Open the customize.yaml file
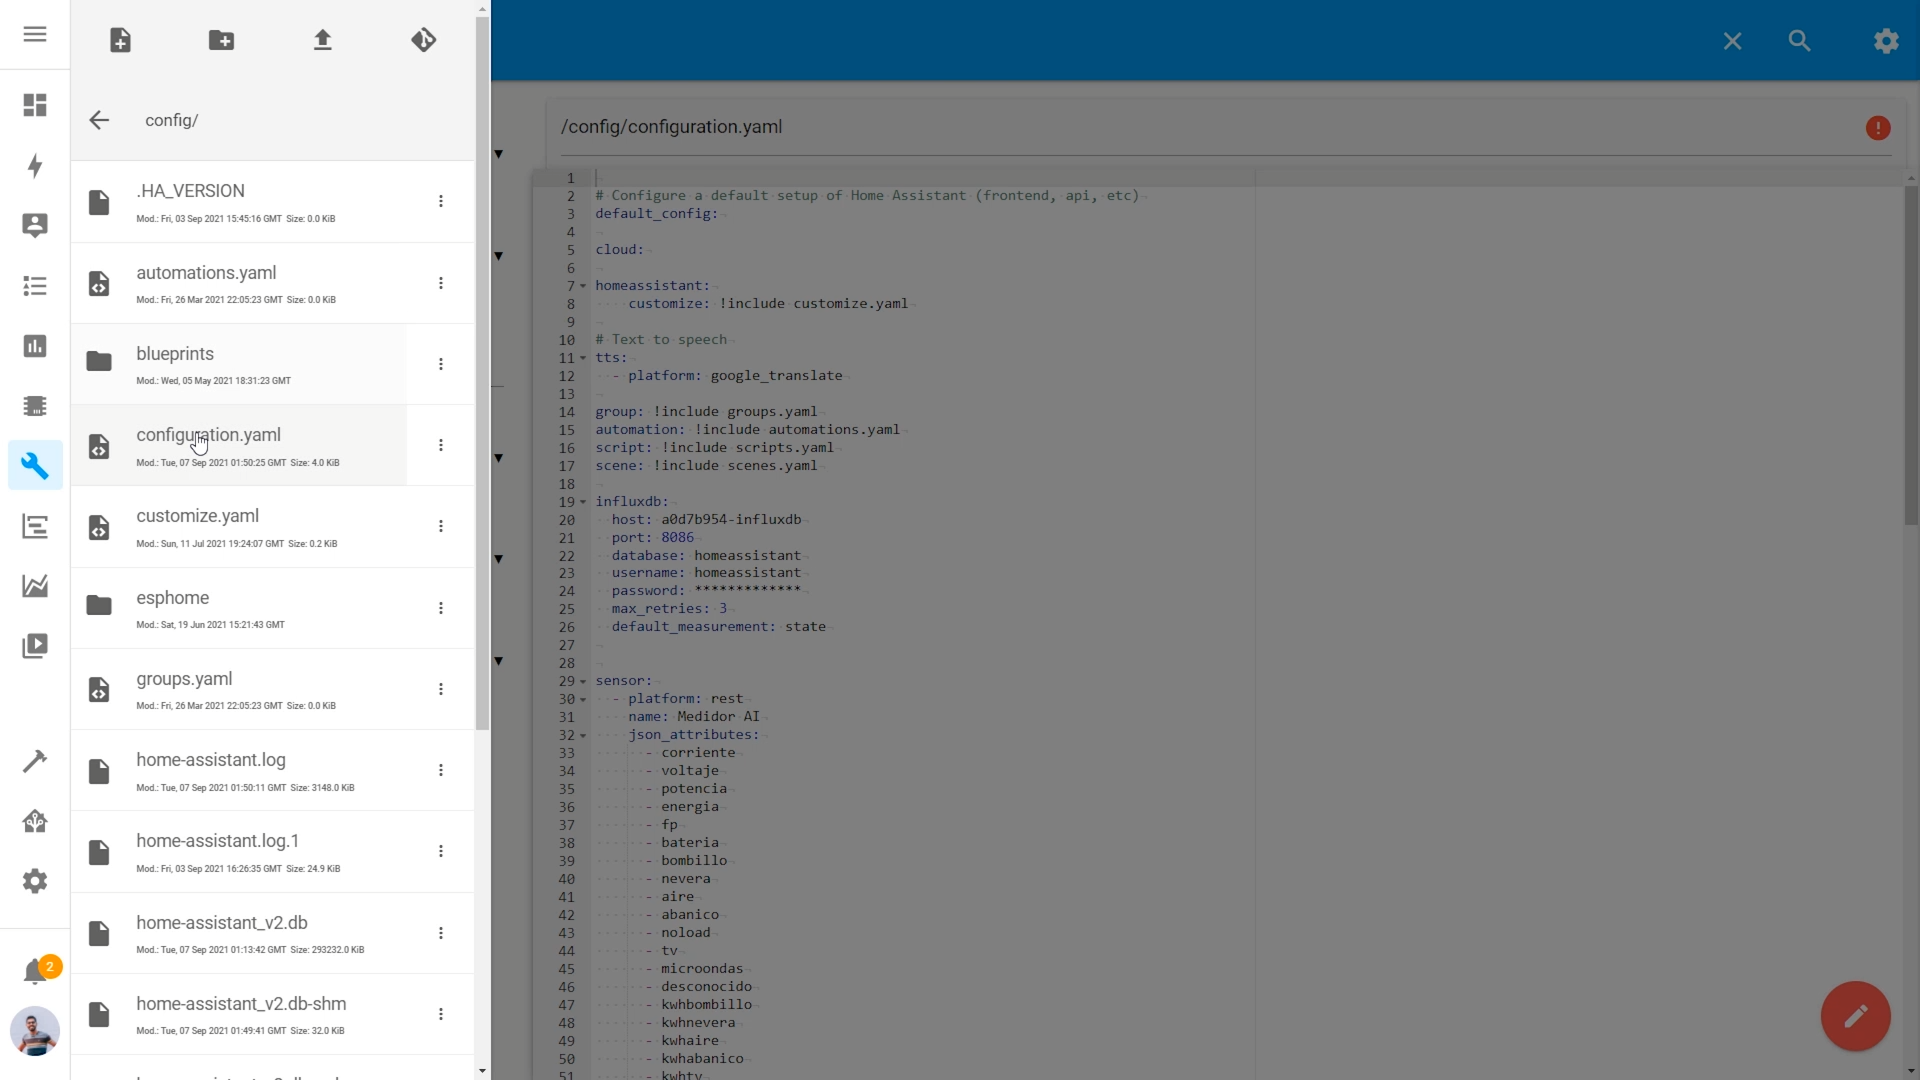Image resolution: width=1920 pixels, height=1080 pixels. tap(198, 516)
